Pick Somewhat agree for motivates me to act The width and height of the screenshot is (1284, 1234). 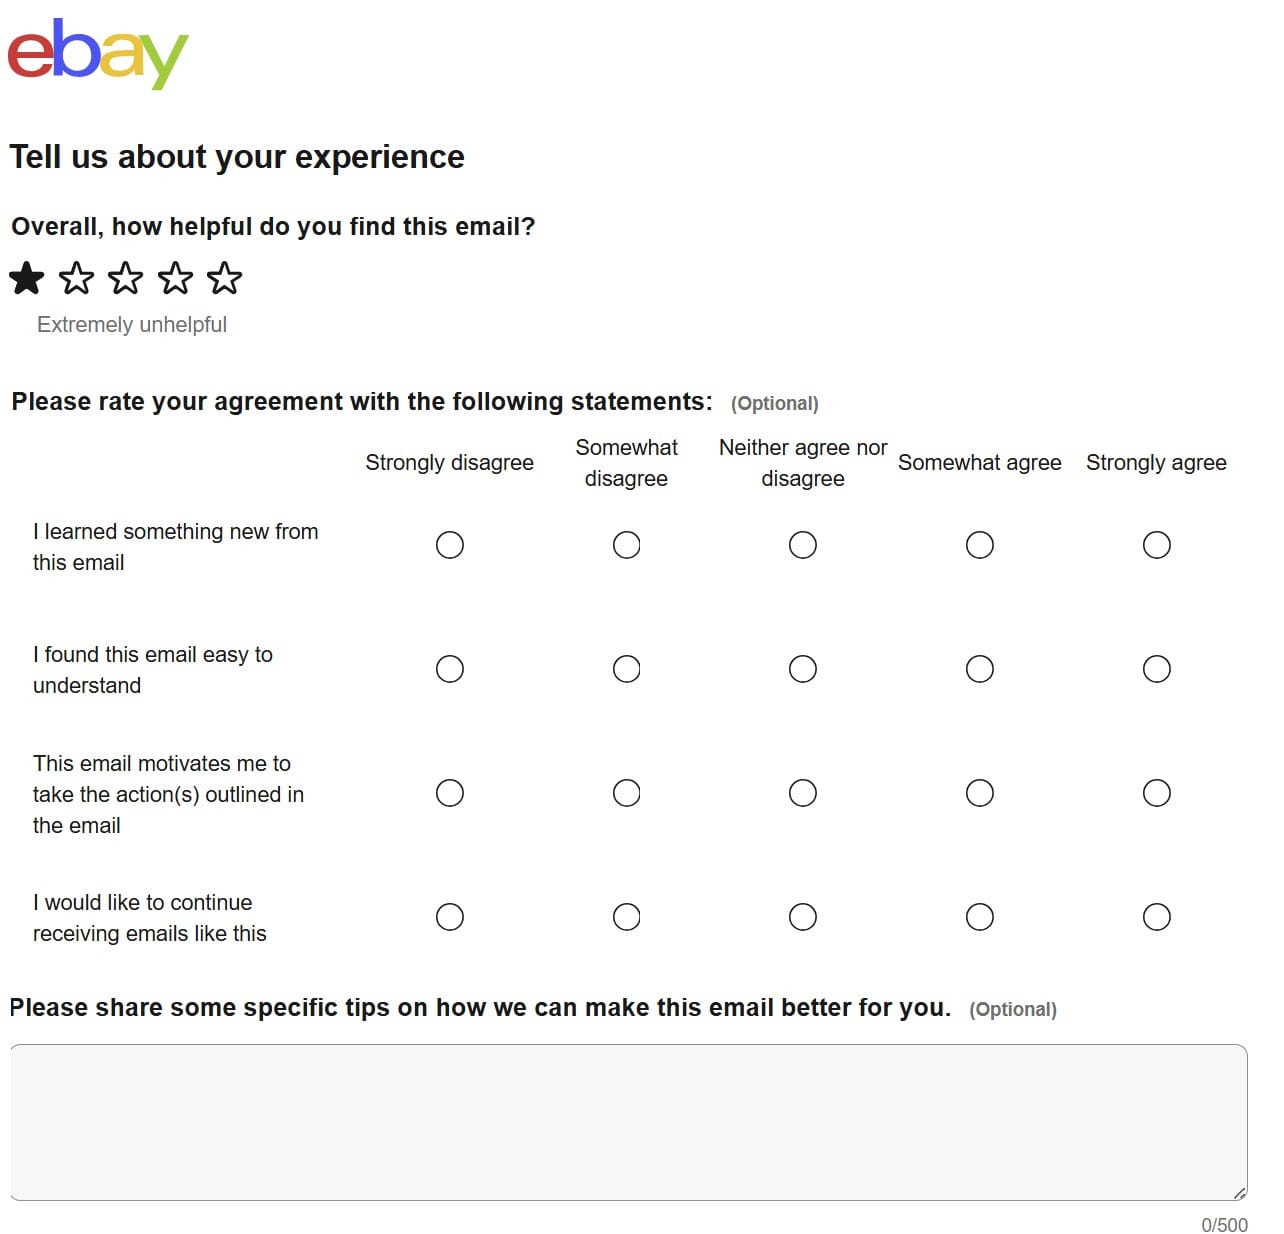click(980, 793)
